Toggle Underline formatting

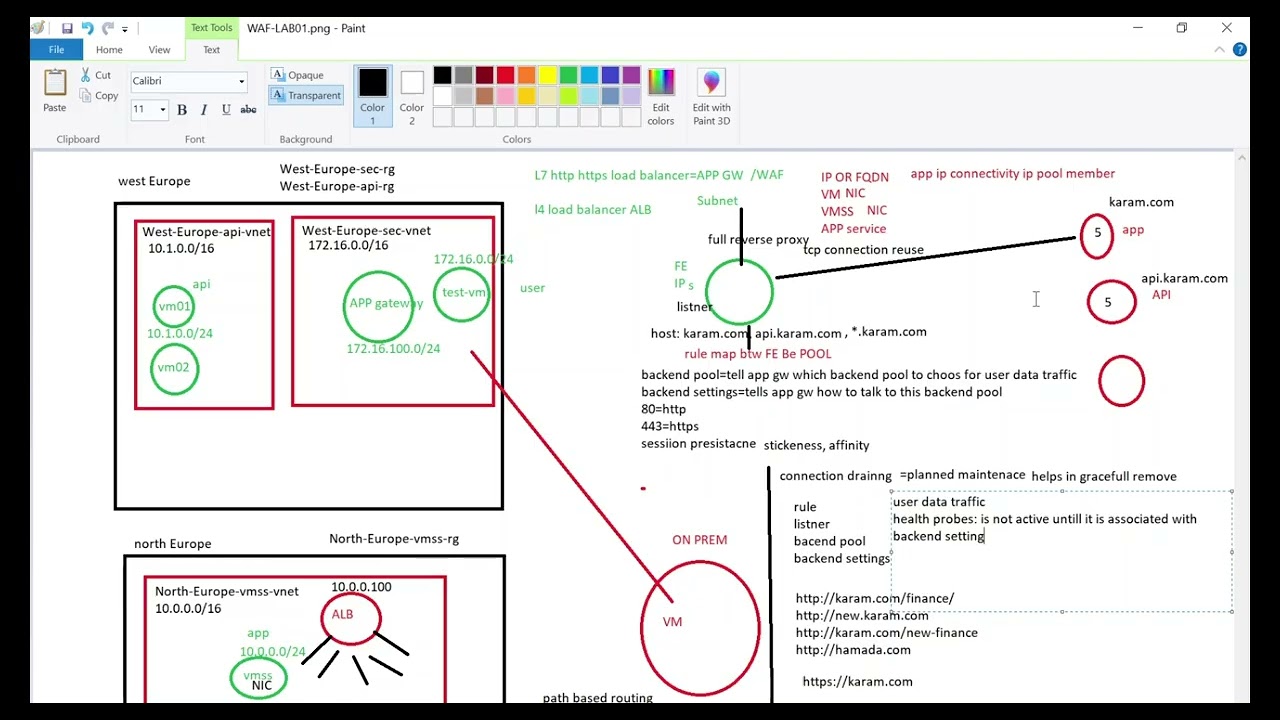(x=226, y=109)
